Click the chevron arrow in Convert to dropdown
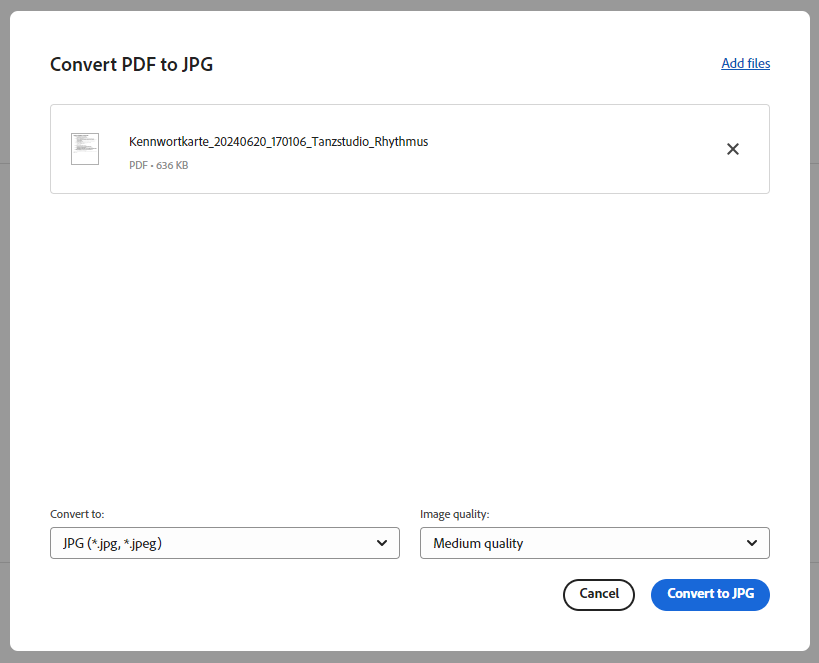Image resolution: width=819 pixels, height=663 pixels. [x=382, y=543]
